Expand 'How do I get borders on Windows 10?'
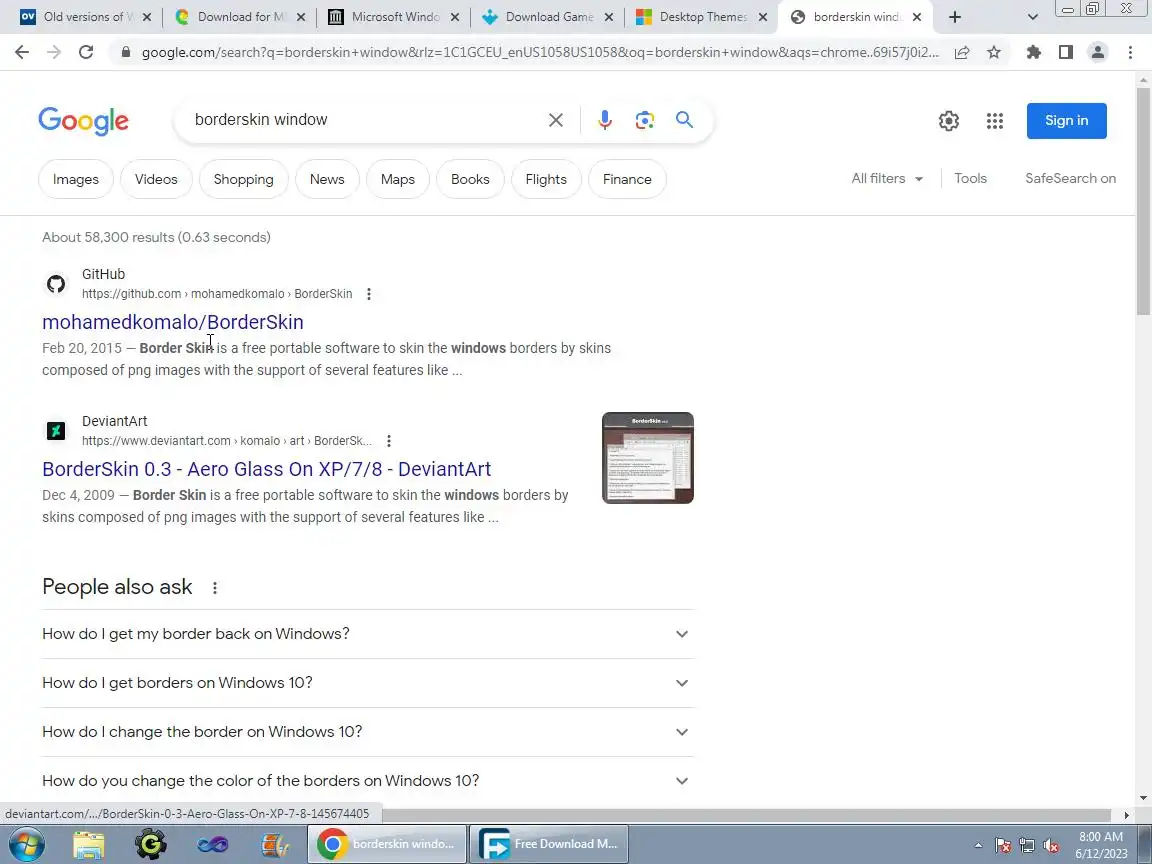The image size is (1152, 864). [367, 683]
